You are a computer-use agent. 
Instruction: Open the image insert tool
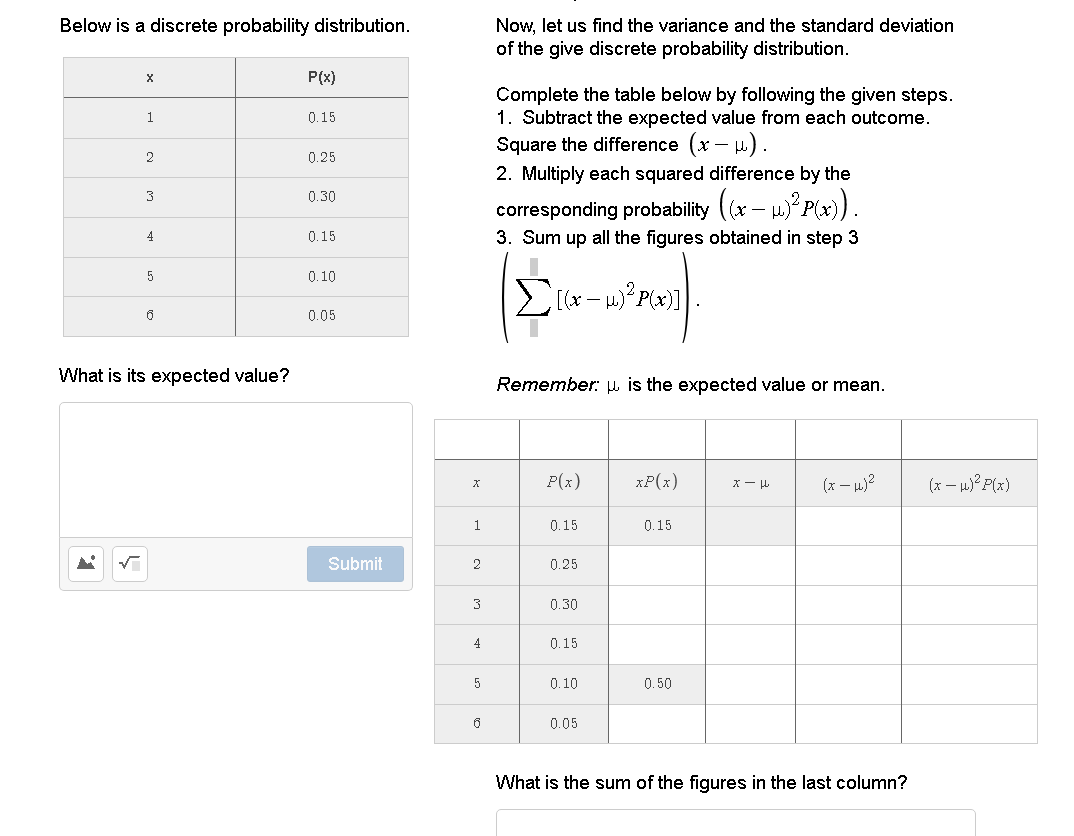coord(85,563)
